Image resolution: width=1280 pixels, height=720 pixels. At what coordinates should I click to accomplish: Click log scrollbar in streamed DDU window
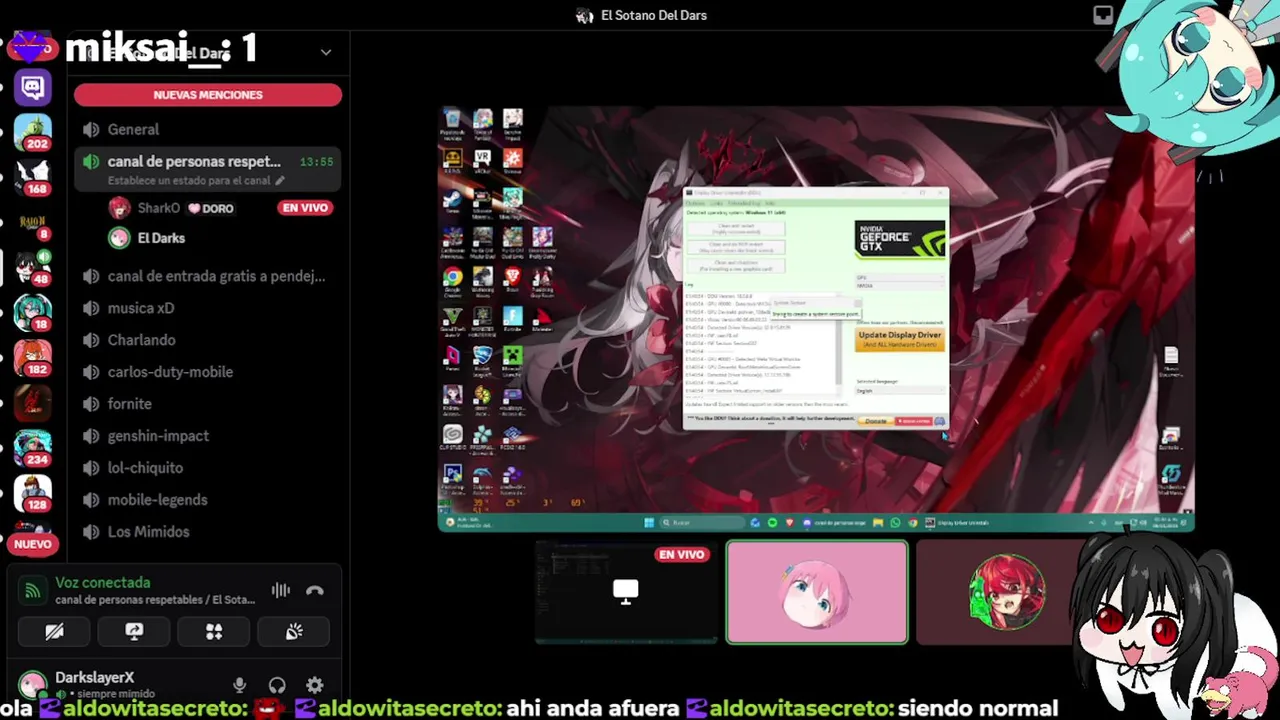coord(840,340)
